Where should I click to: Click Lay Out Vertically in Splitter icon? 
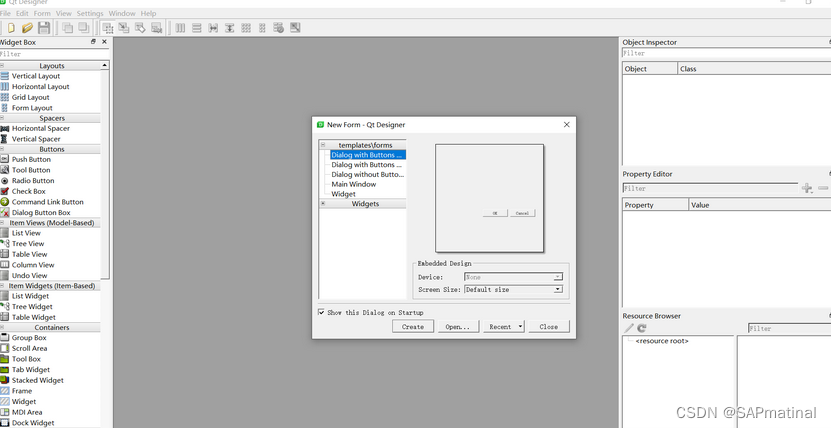[x=229, y=28]
